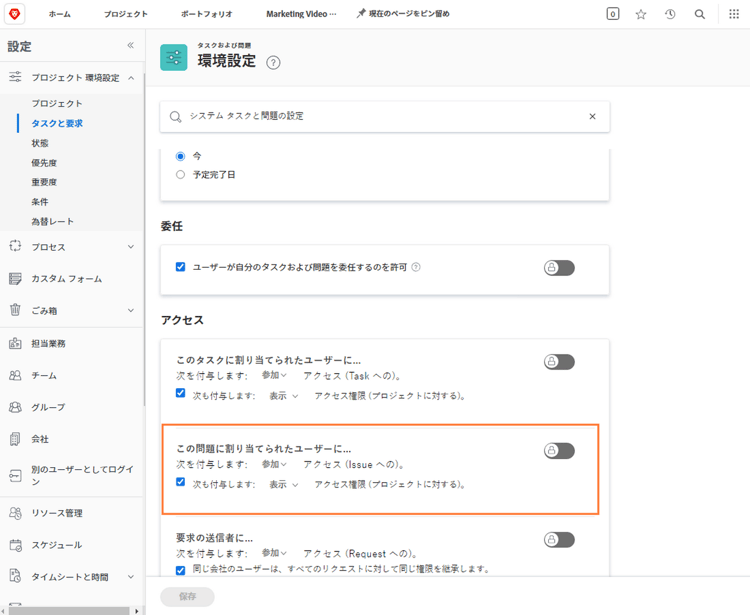Viewport: 750px width, 615px height.
Task: Open 重要度 settings in sidebar
Action: 44,182
